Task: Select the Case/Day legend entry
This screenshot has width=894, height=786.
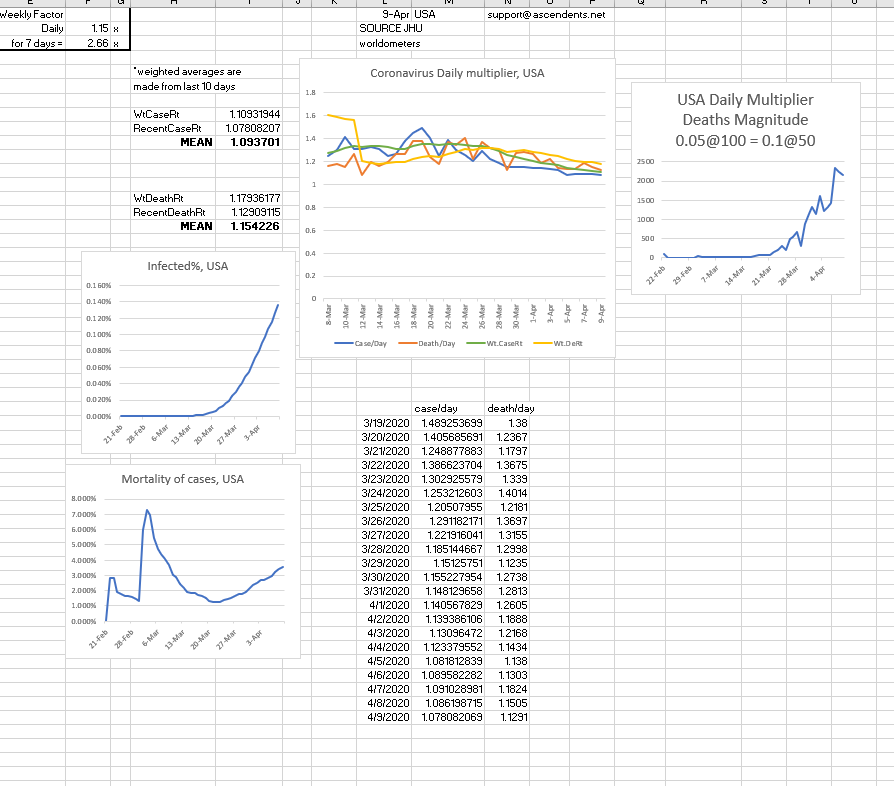Action: (x=364, y=343)
